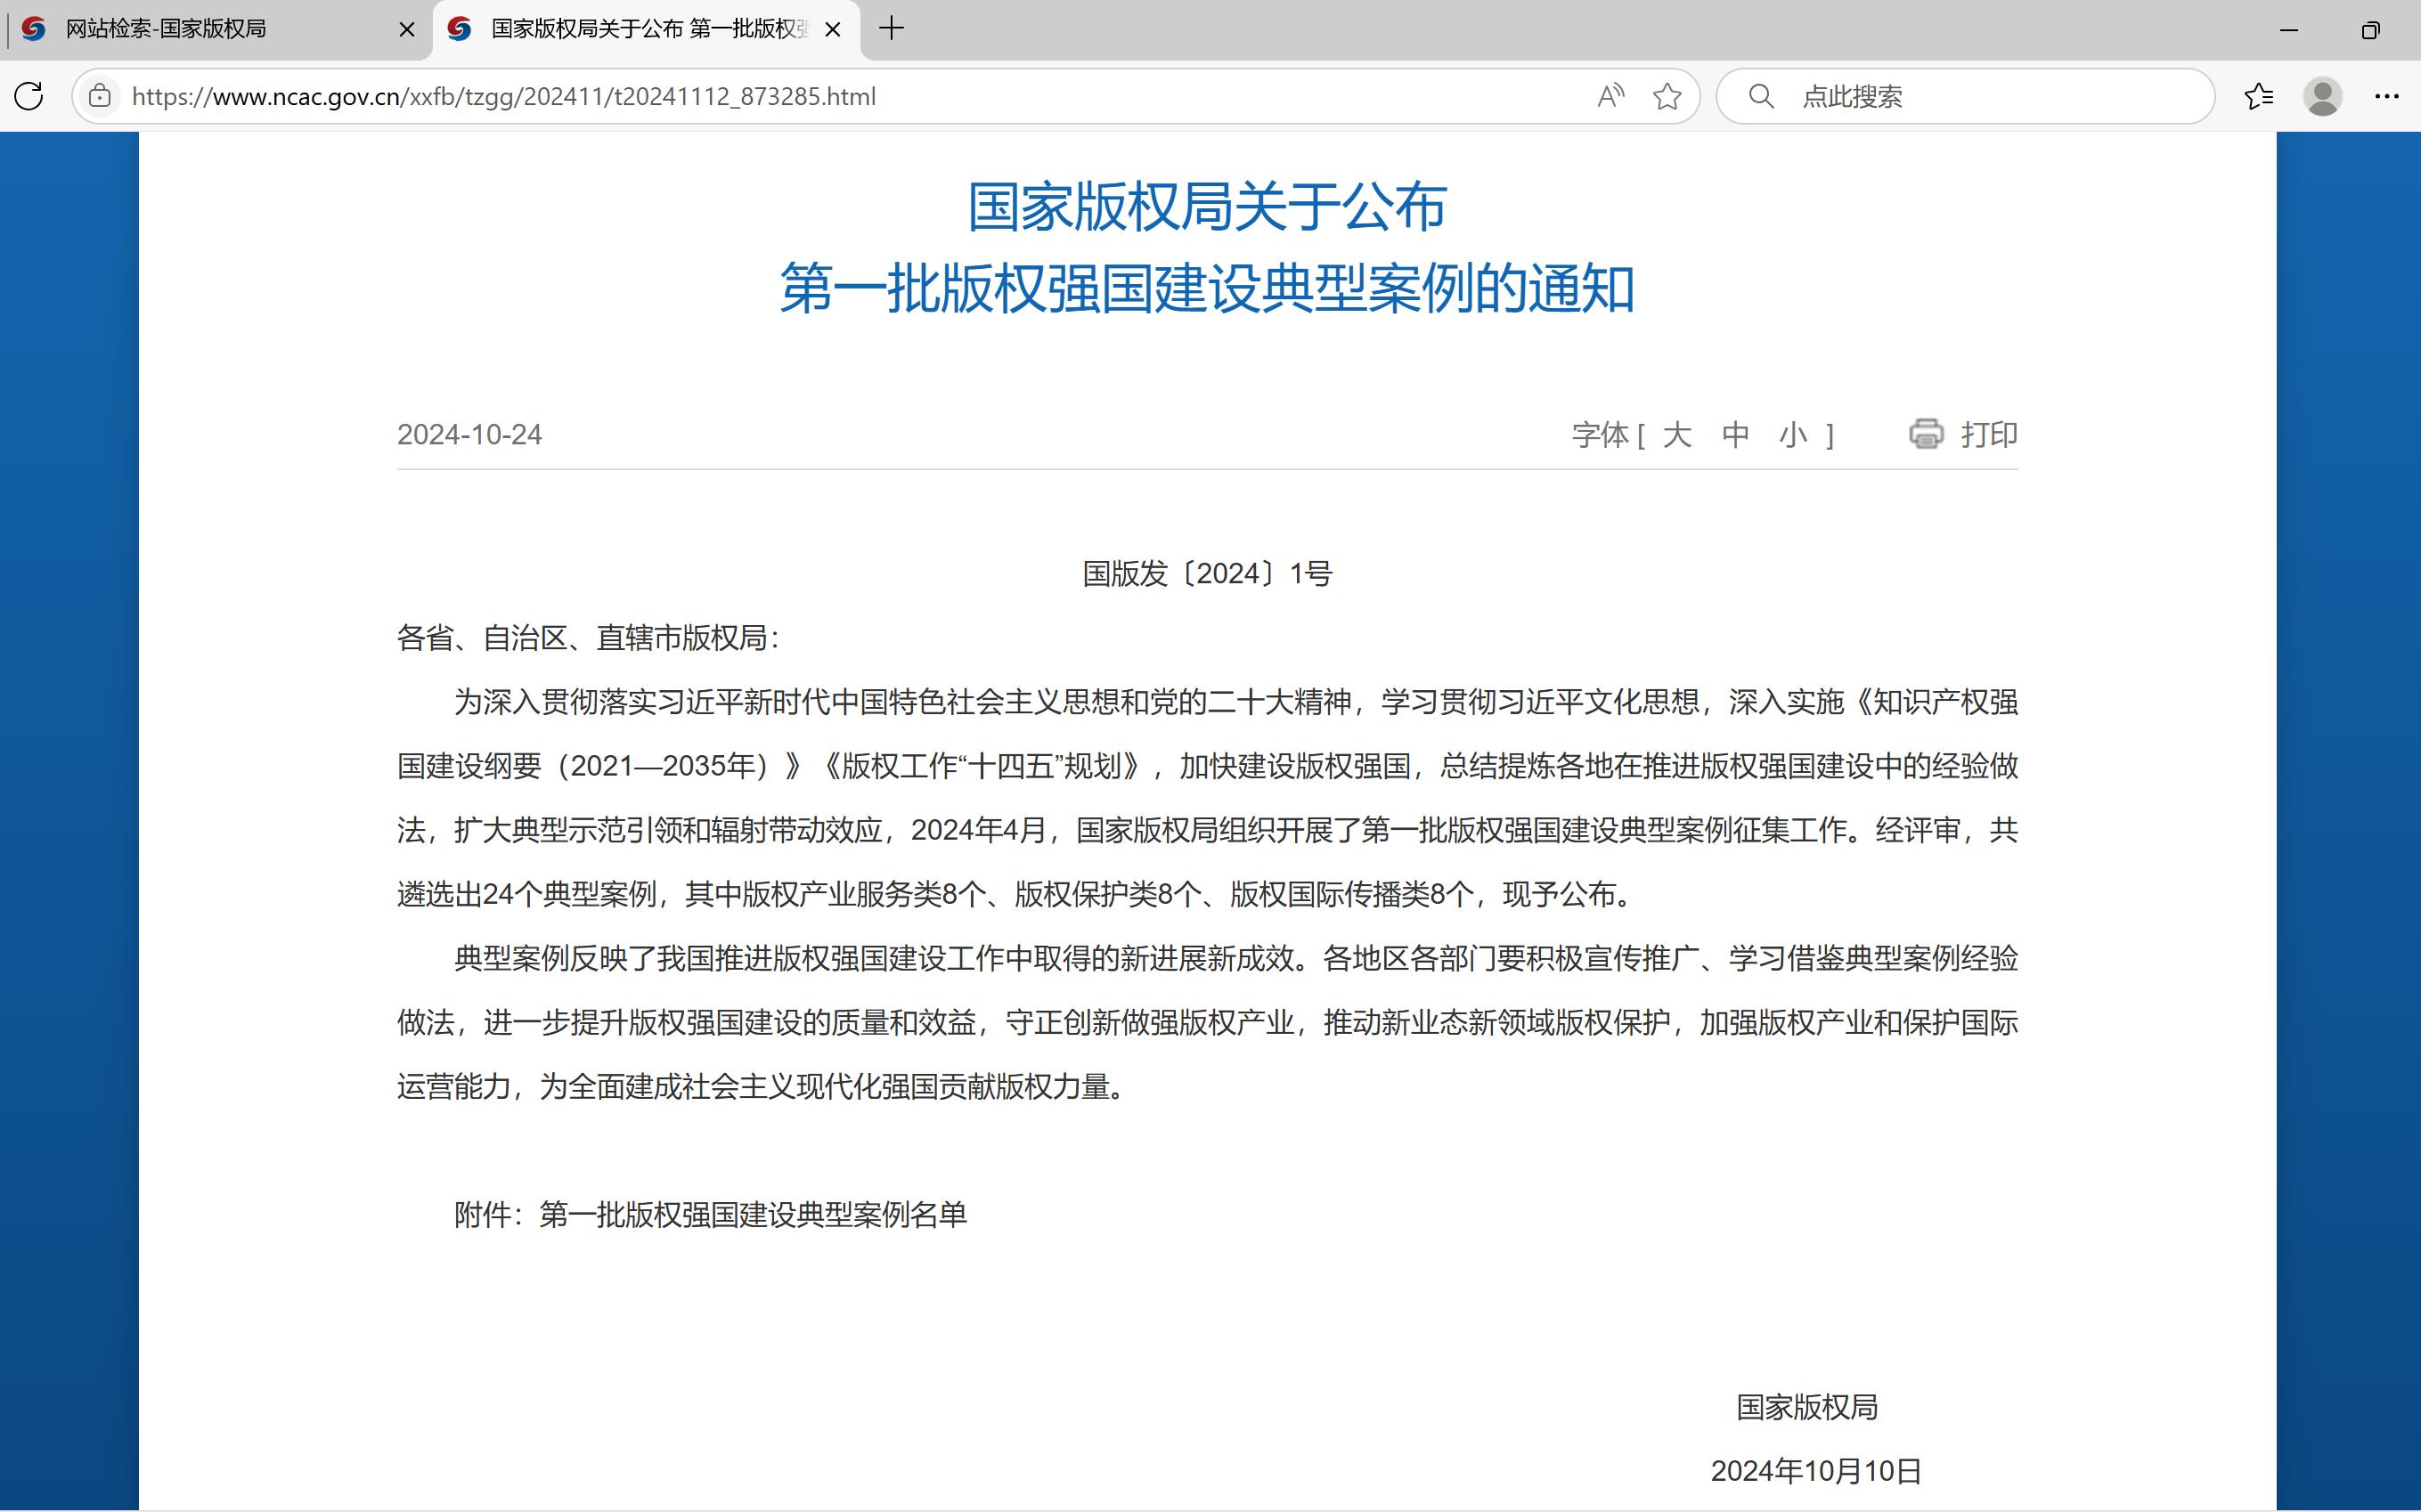This screenshot has height=1512, width=2421.
Task: Click the printer icon
Action: pyautogui.click(x=1926, y=434)
